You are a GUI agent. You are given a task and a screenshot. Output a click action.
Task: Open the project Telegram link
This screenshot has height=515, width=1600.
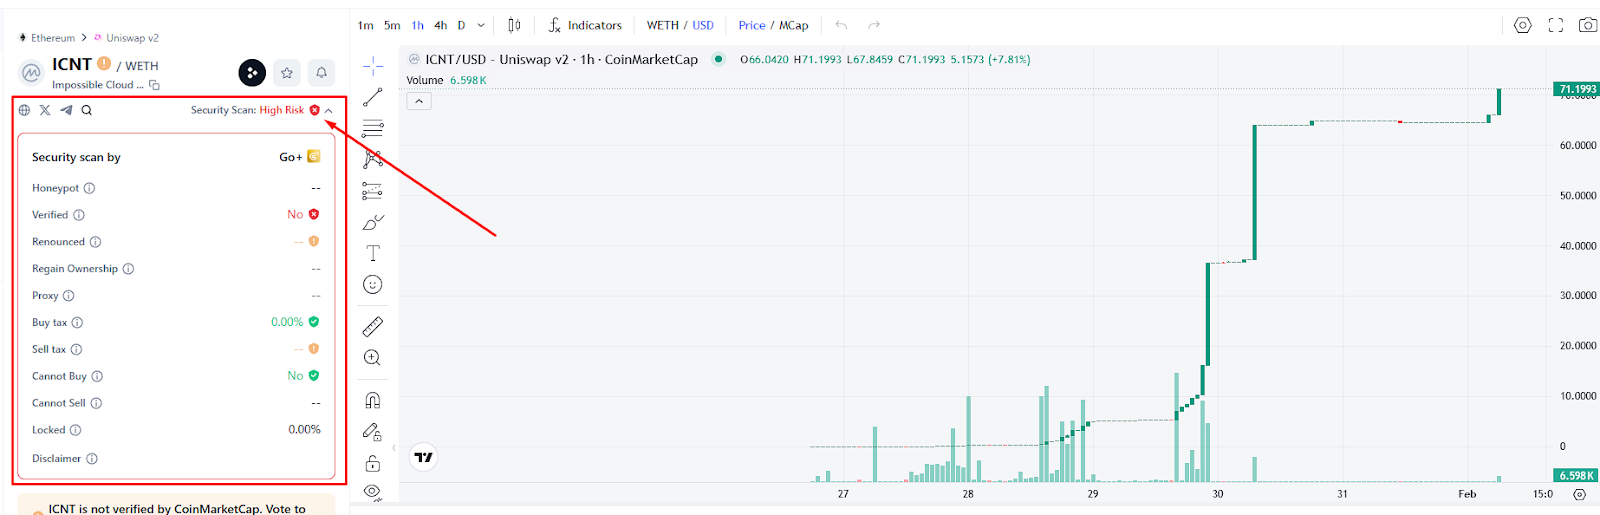66,110
